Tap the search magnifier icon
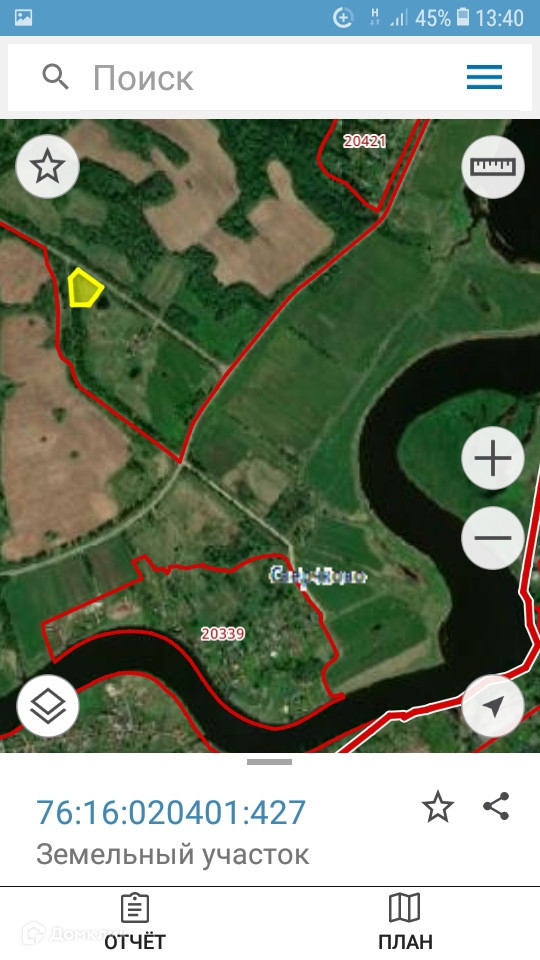The image size is (540, 960). [x=56, y=78]
